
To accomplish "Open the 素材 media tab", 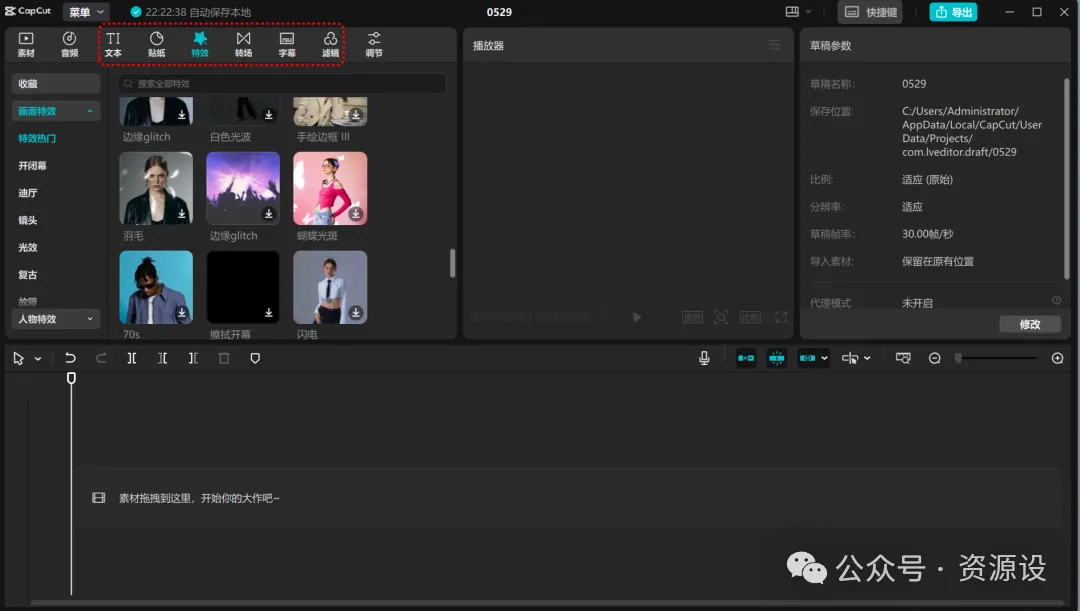I will pos(25,45).
